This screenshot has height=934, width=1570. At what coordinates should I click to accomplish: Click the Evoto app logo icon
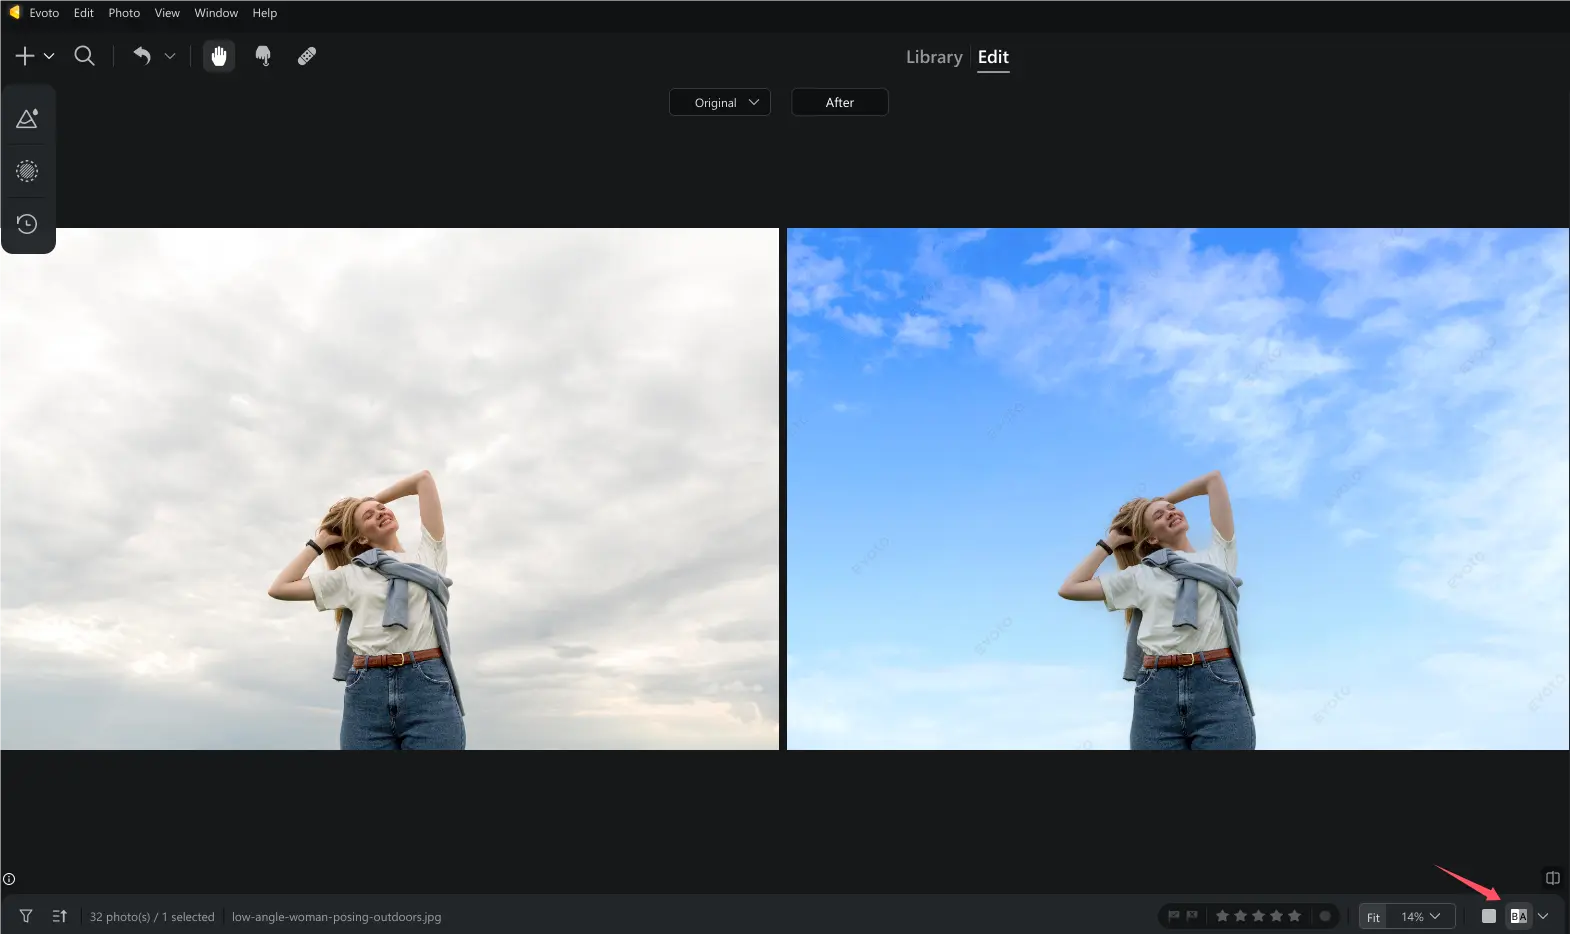(x=14, y=12)
